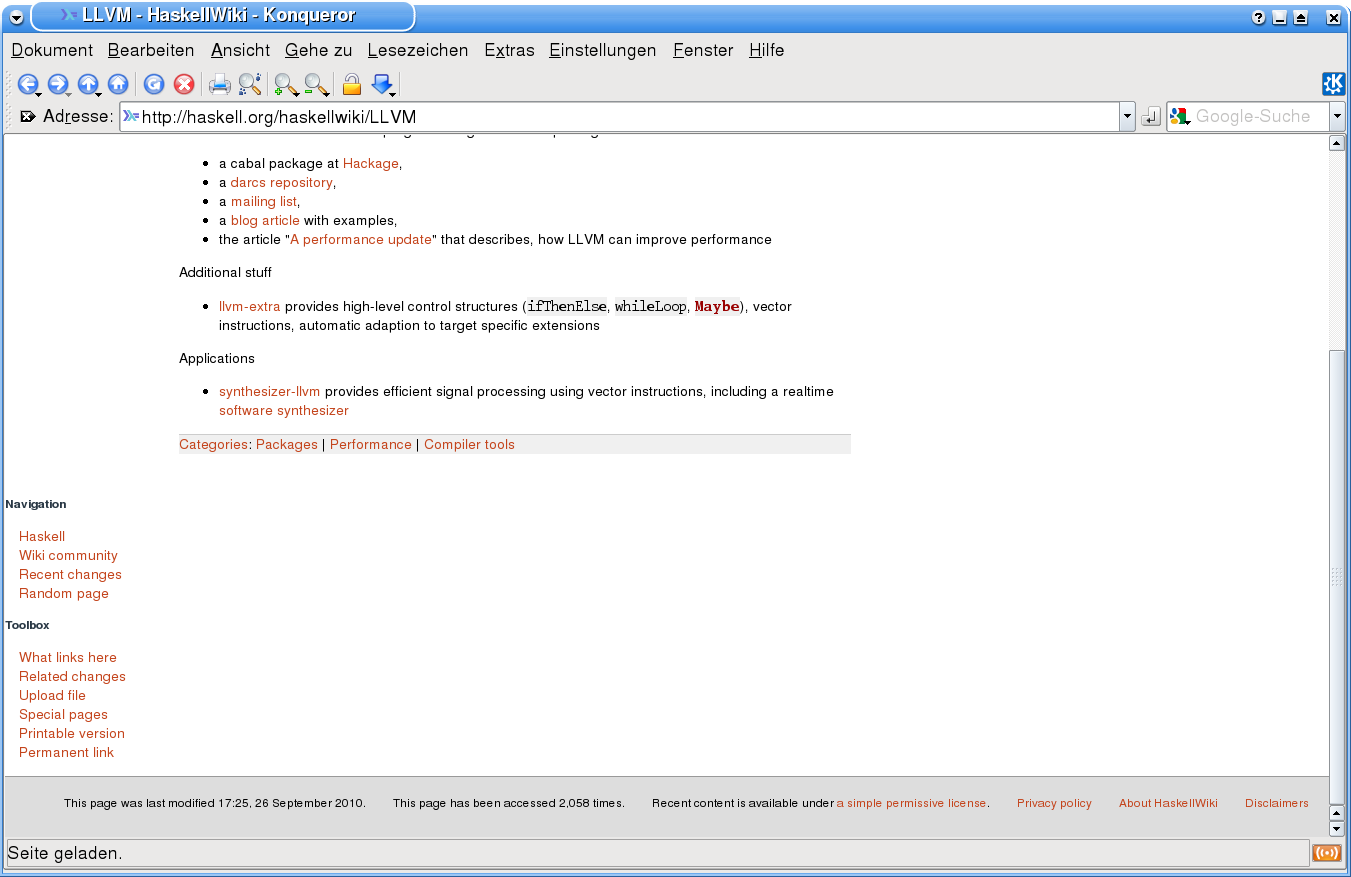Open the Hilfe menu
The image size is (1351, 877).
pos(767,50)
